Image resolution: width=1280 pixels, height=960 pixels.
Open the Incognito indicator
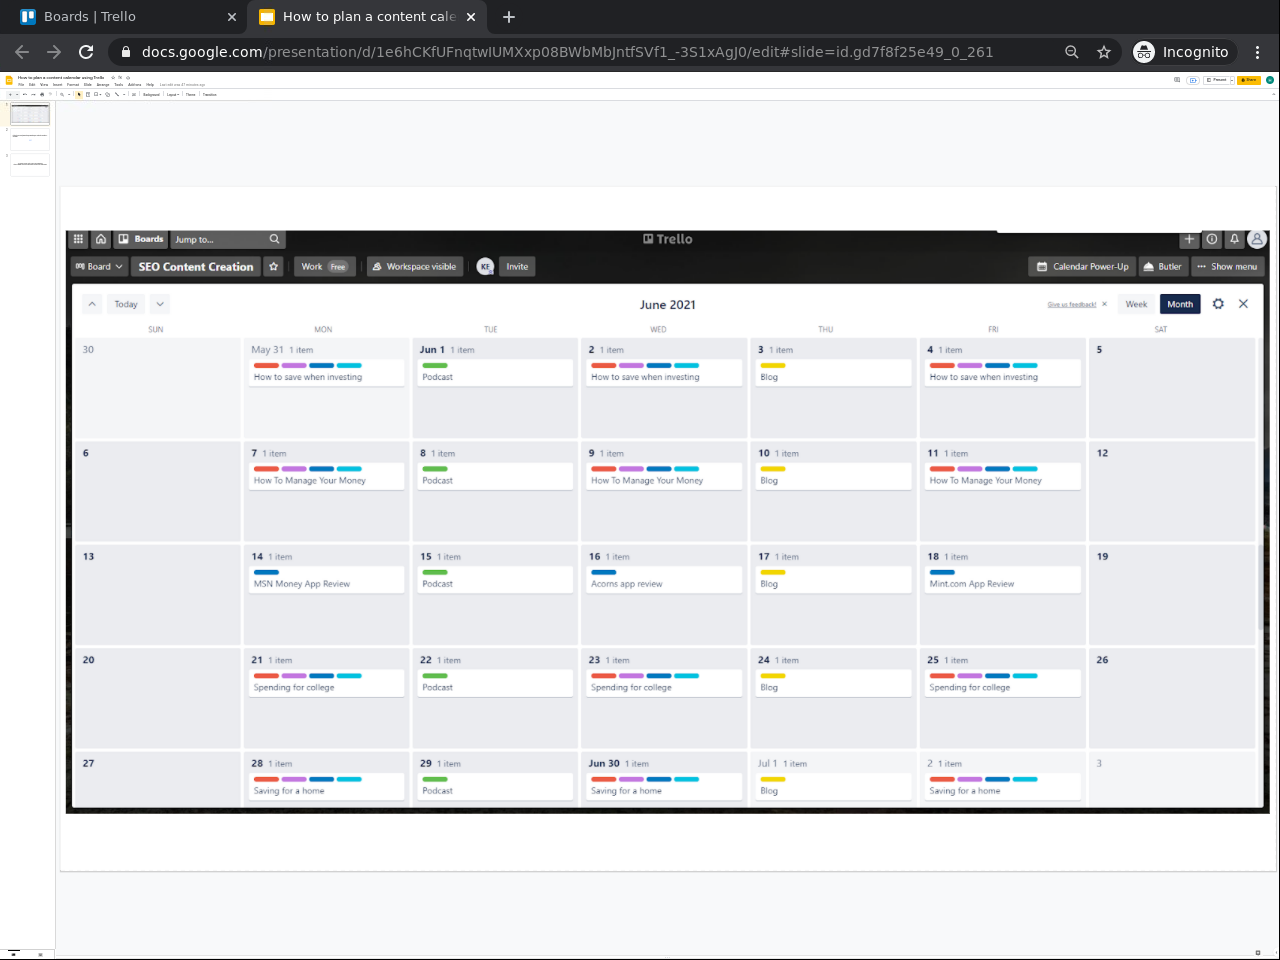click(x=1182, y=52)
